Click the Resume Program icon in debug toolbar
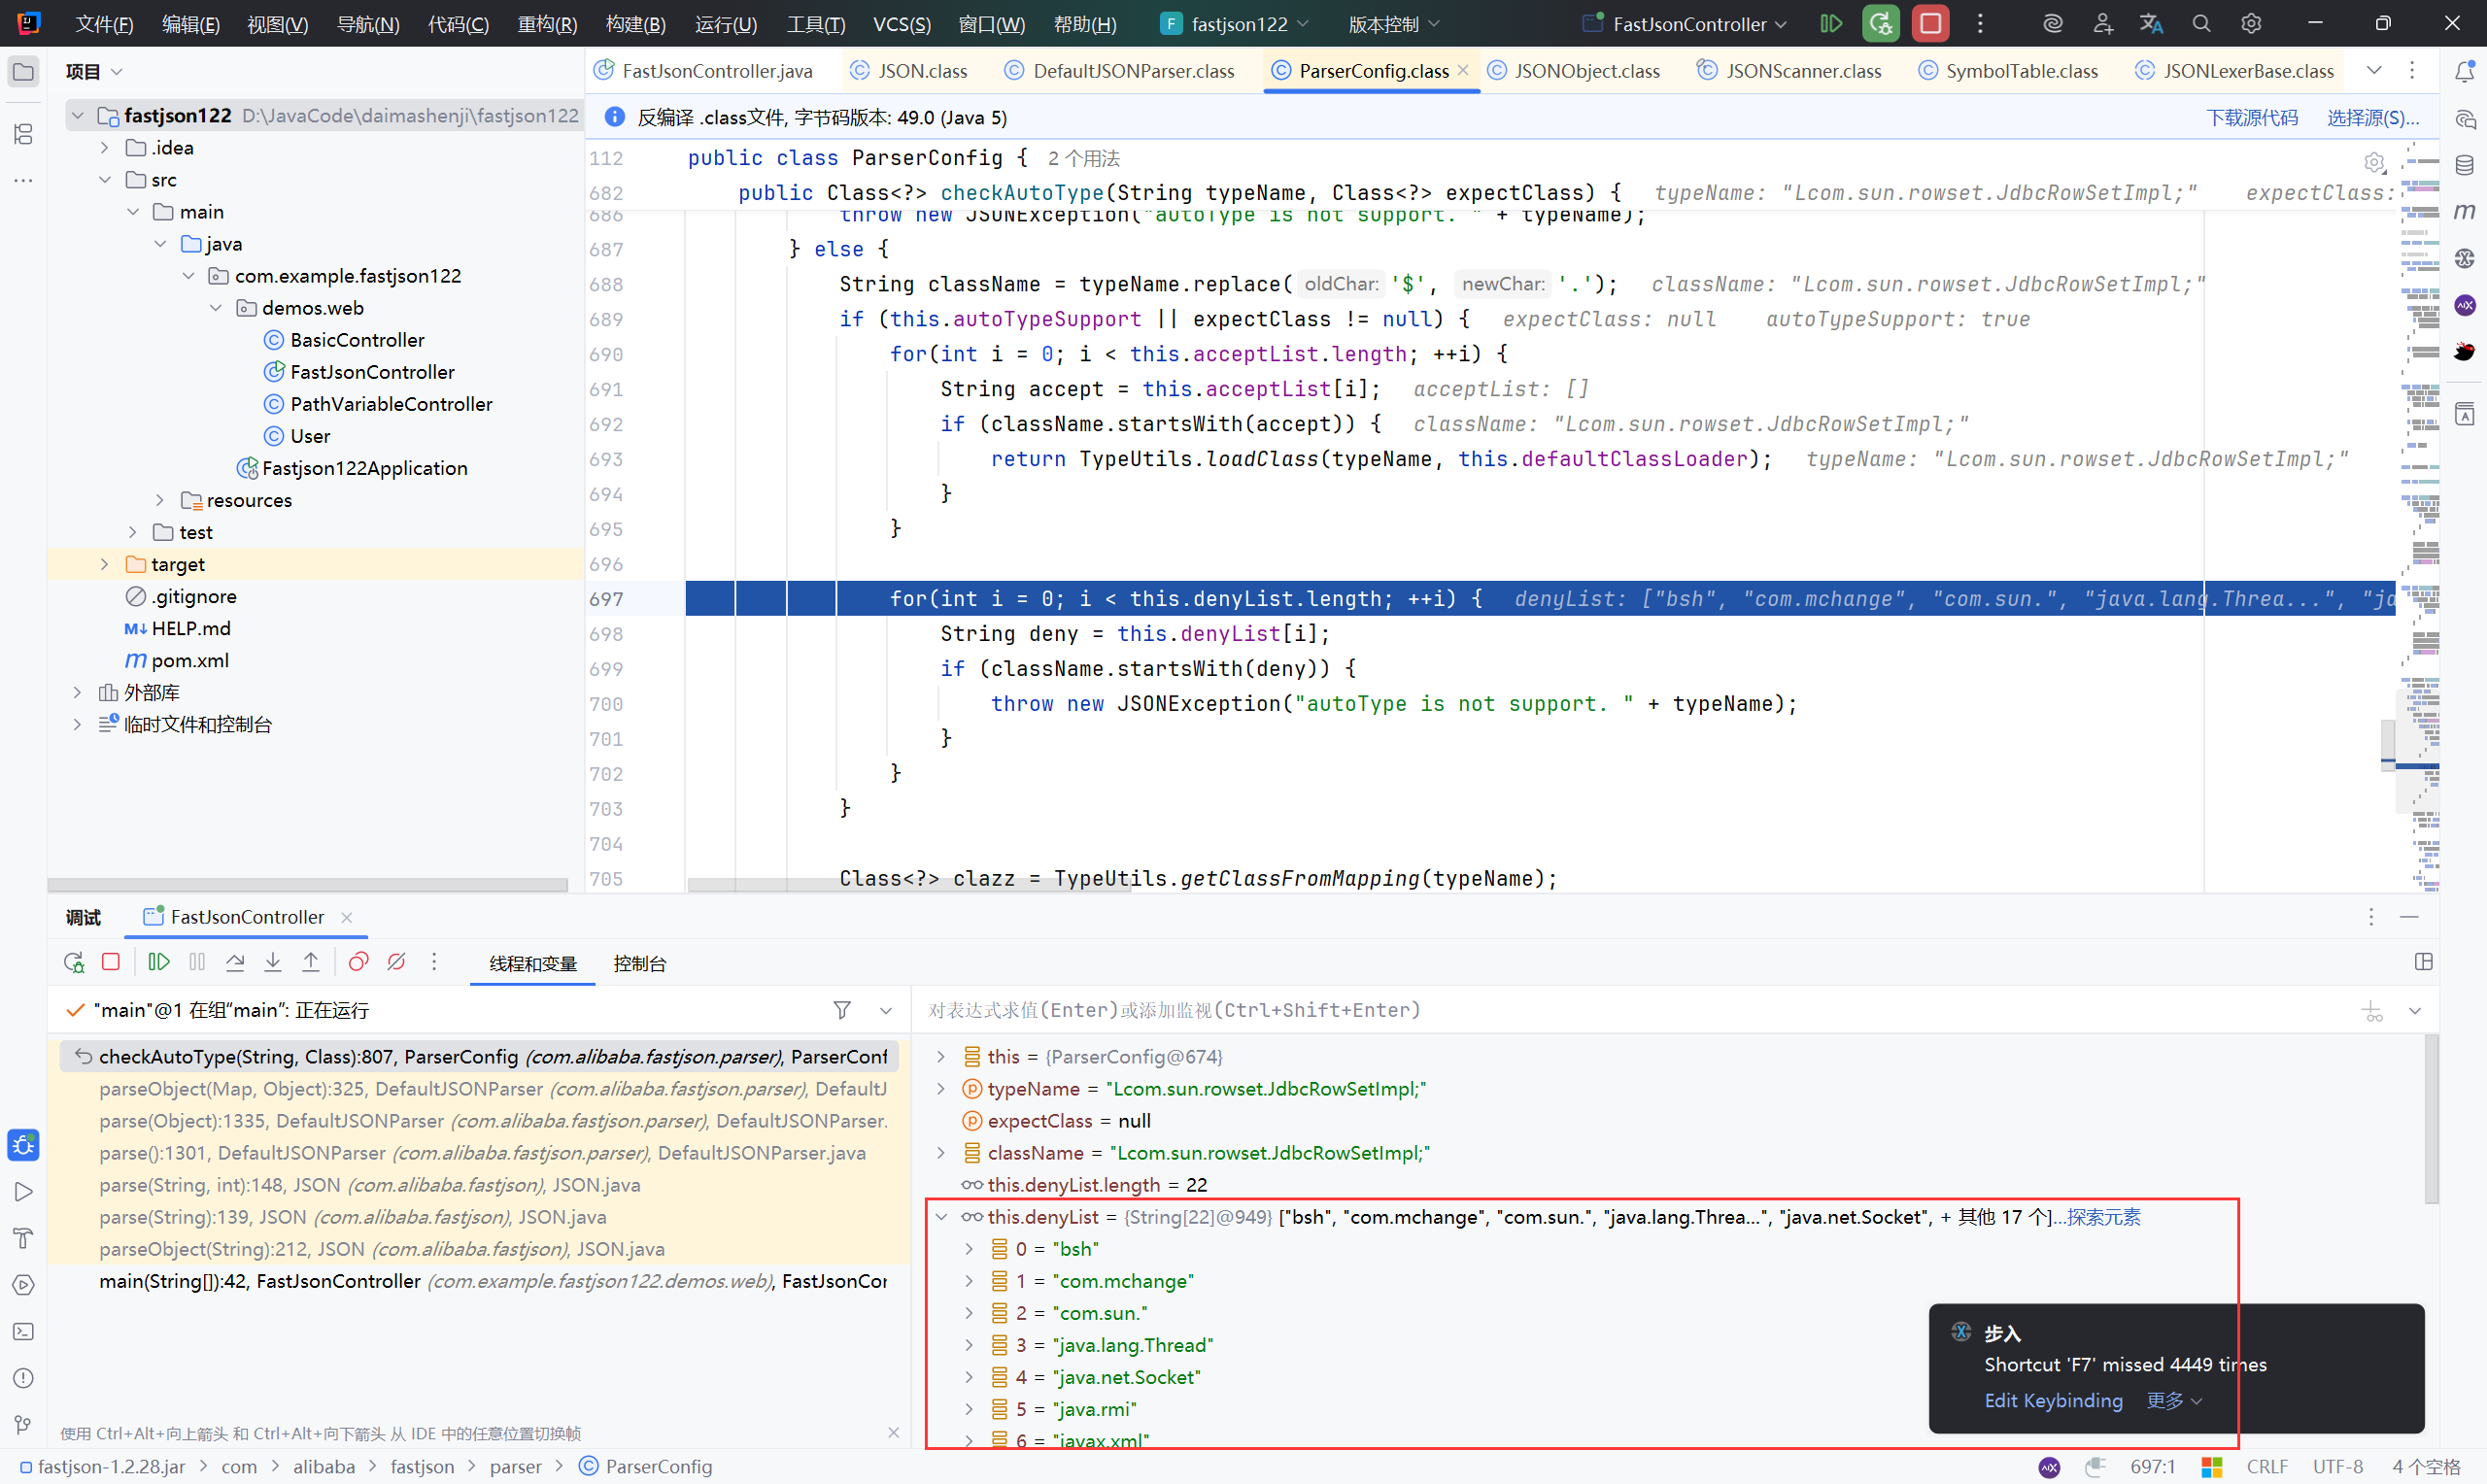Screen dimensions: 2487x1484 coord(158,962)
